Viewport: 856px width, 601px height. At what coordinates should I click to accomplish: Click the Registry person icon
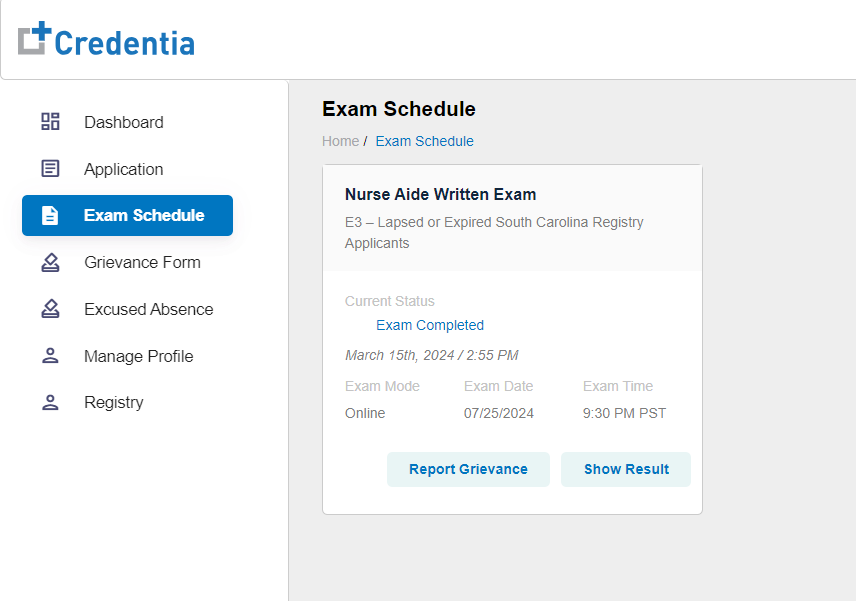[x=50, y=402]
